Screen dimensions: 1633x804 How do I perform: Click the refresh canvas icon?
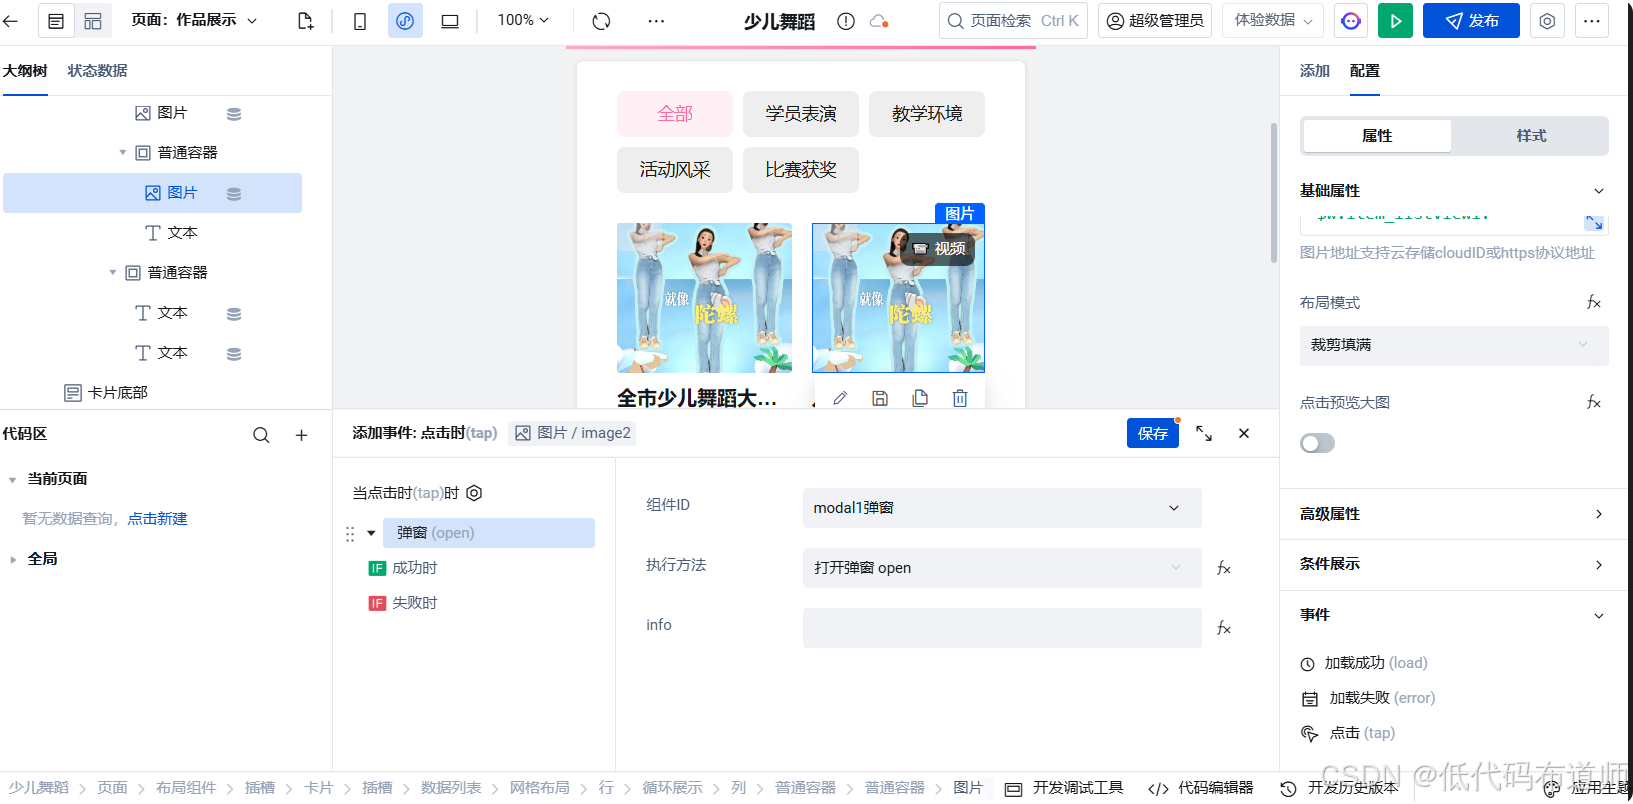(601, 21)
